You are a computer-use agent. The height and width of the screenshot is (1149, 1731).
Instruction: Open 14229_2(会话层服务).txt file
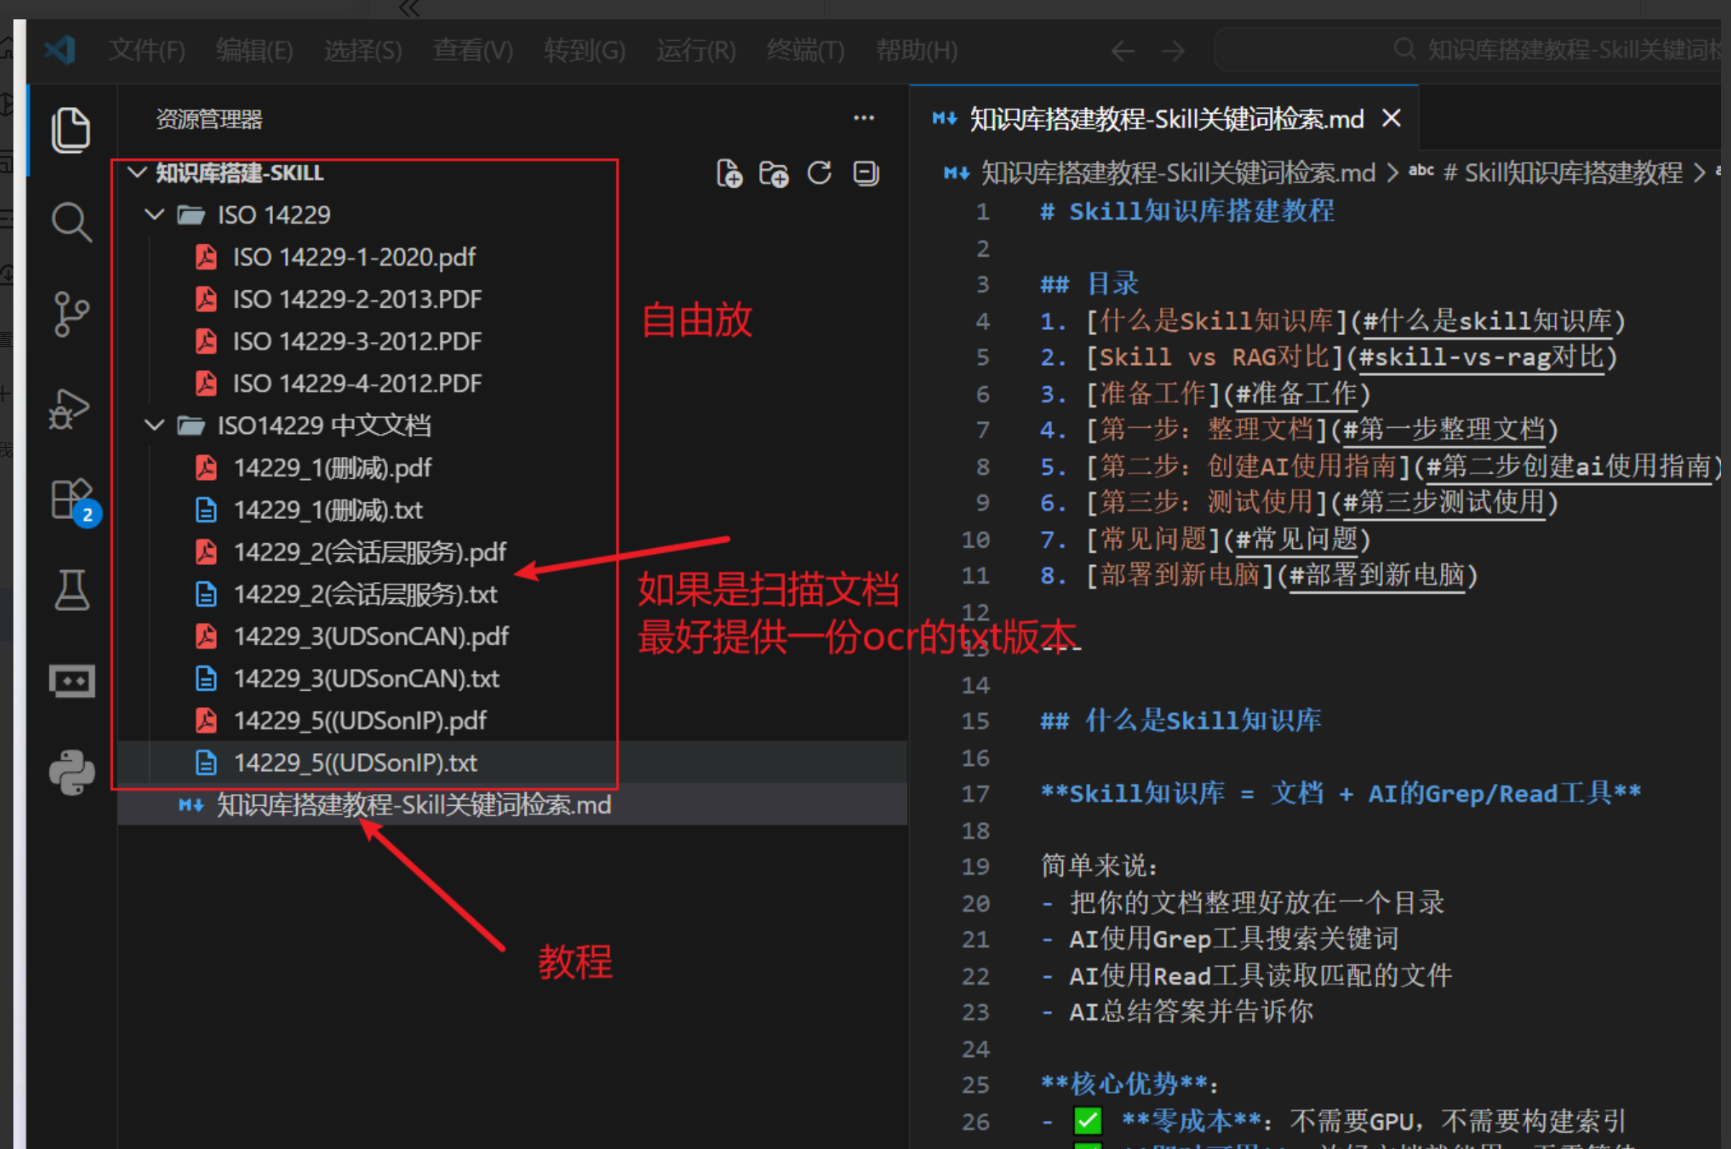pyautogui.click(x=364, y=594)
